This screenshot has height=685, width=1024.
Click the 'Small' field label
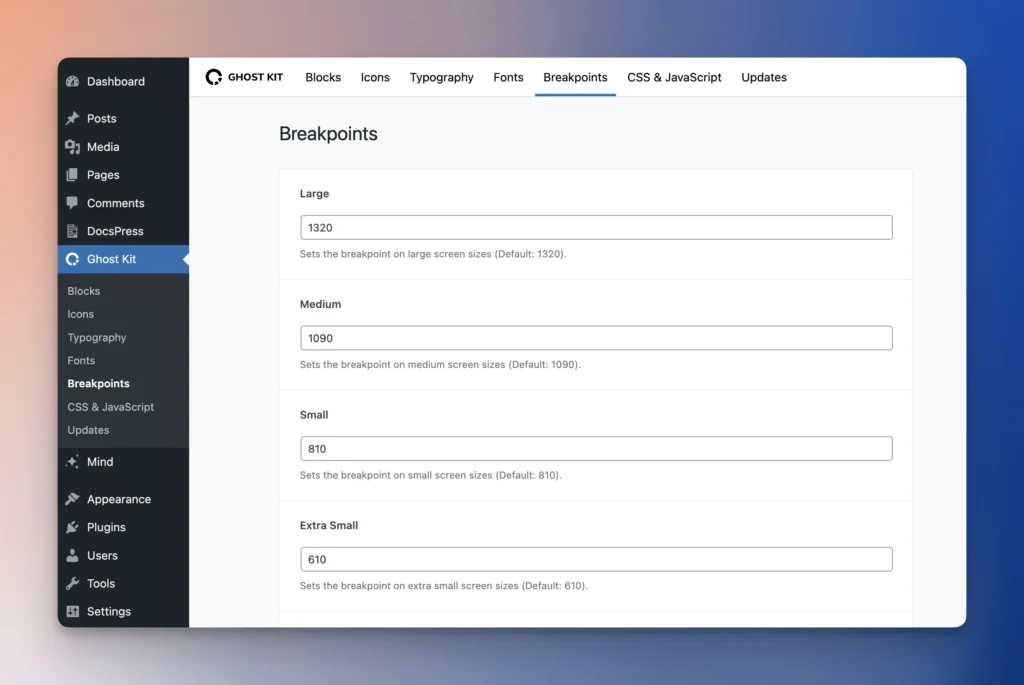click(x=313, y=415)
